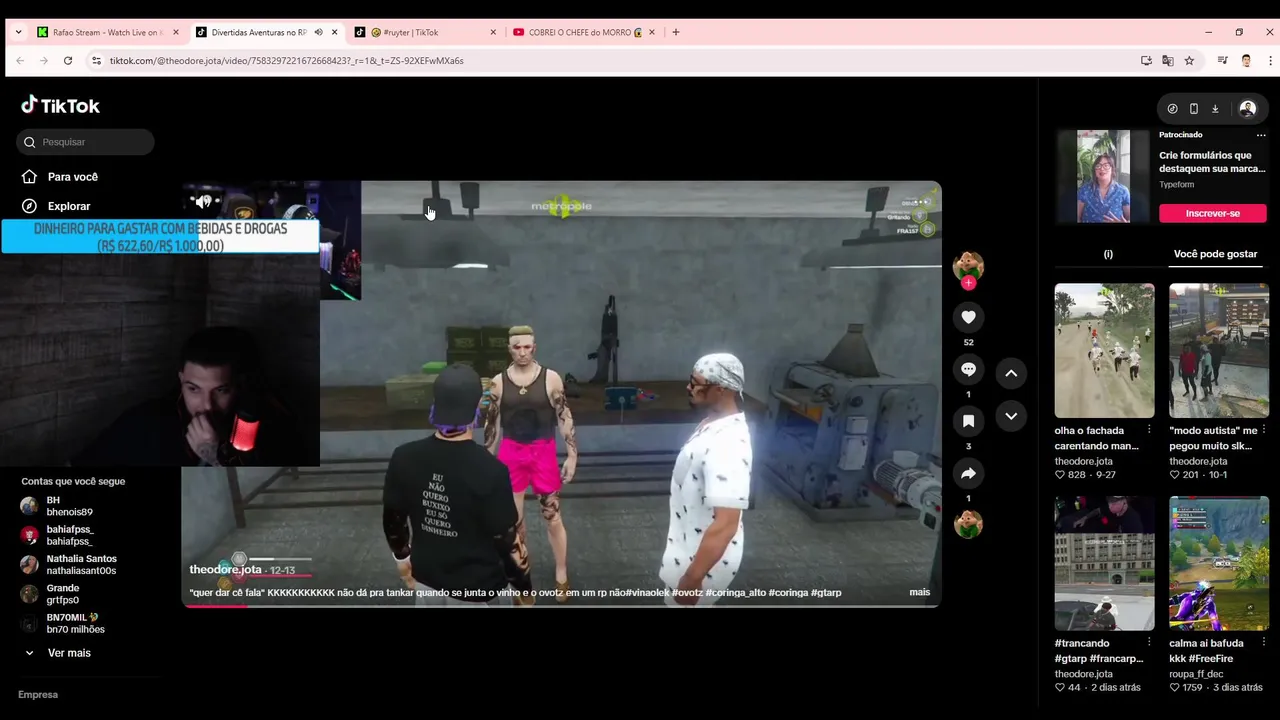The height and width of the screenshot is (720, 1280).
Task: Click the Para você home icon
Action: pos(29,177)
